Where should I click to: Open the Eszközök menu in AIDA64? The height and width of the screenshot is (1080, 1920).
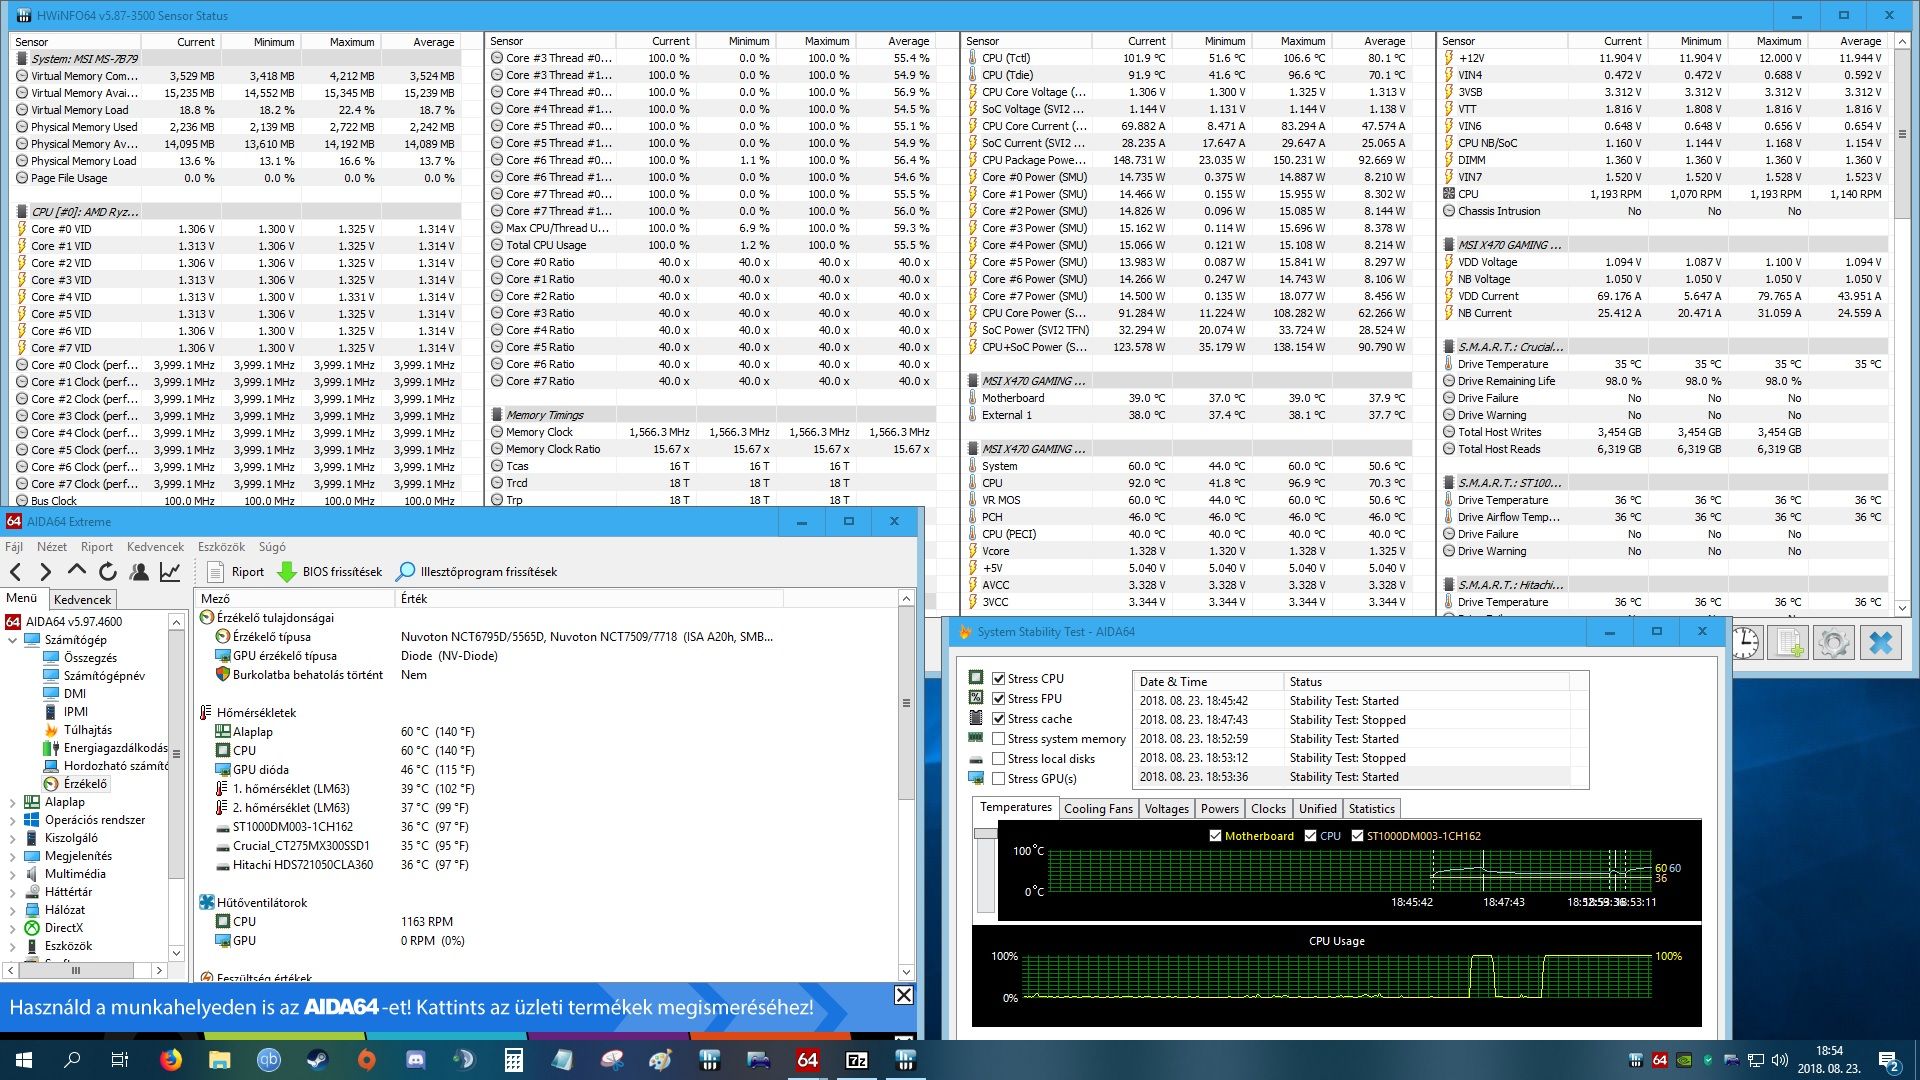(220, 547)
